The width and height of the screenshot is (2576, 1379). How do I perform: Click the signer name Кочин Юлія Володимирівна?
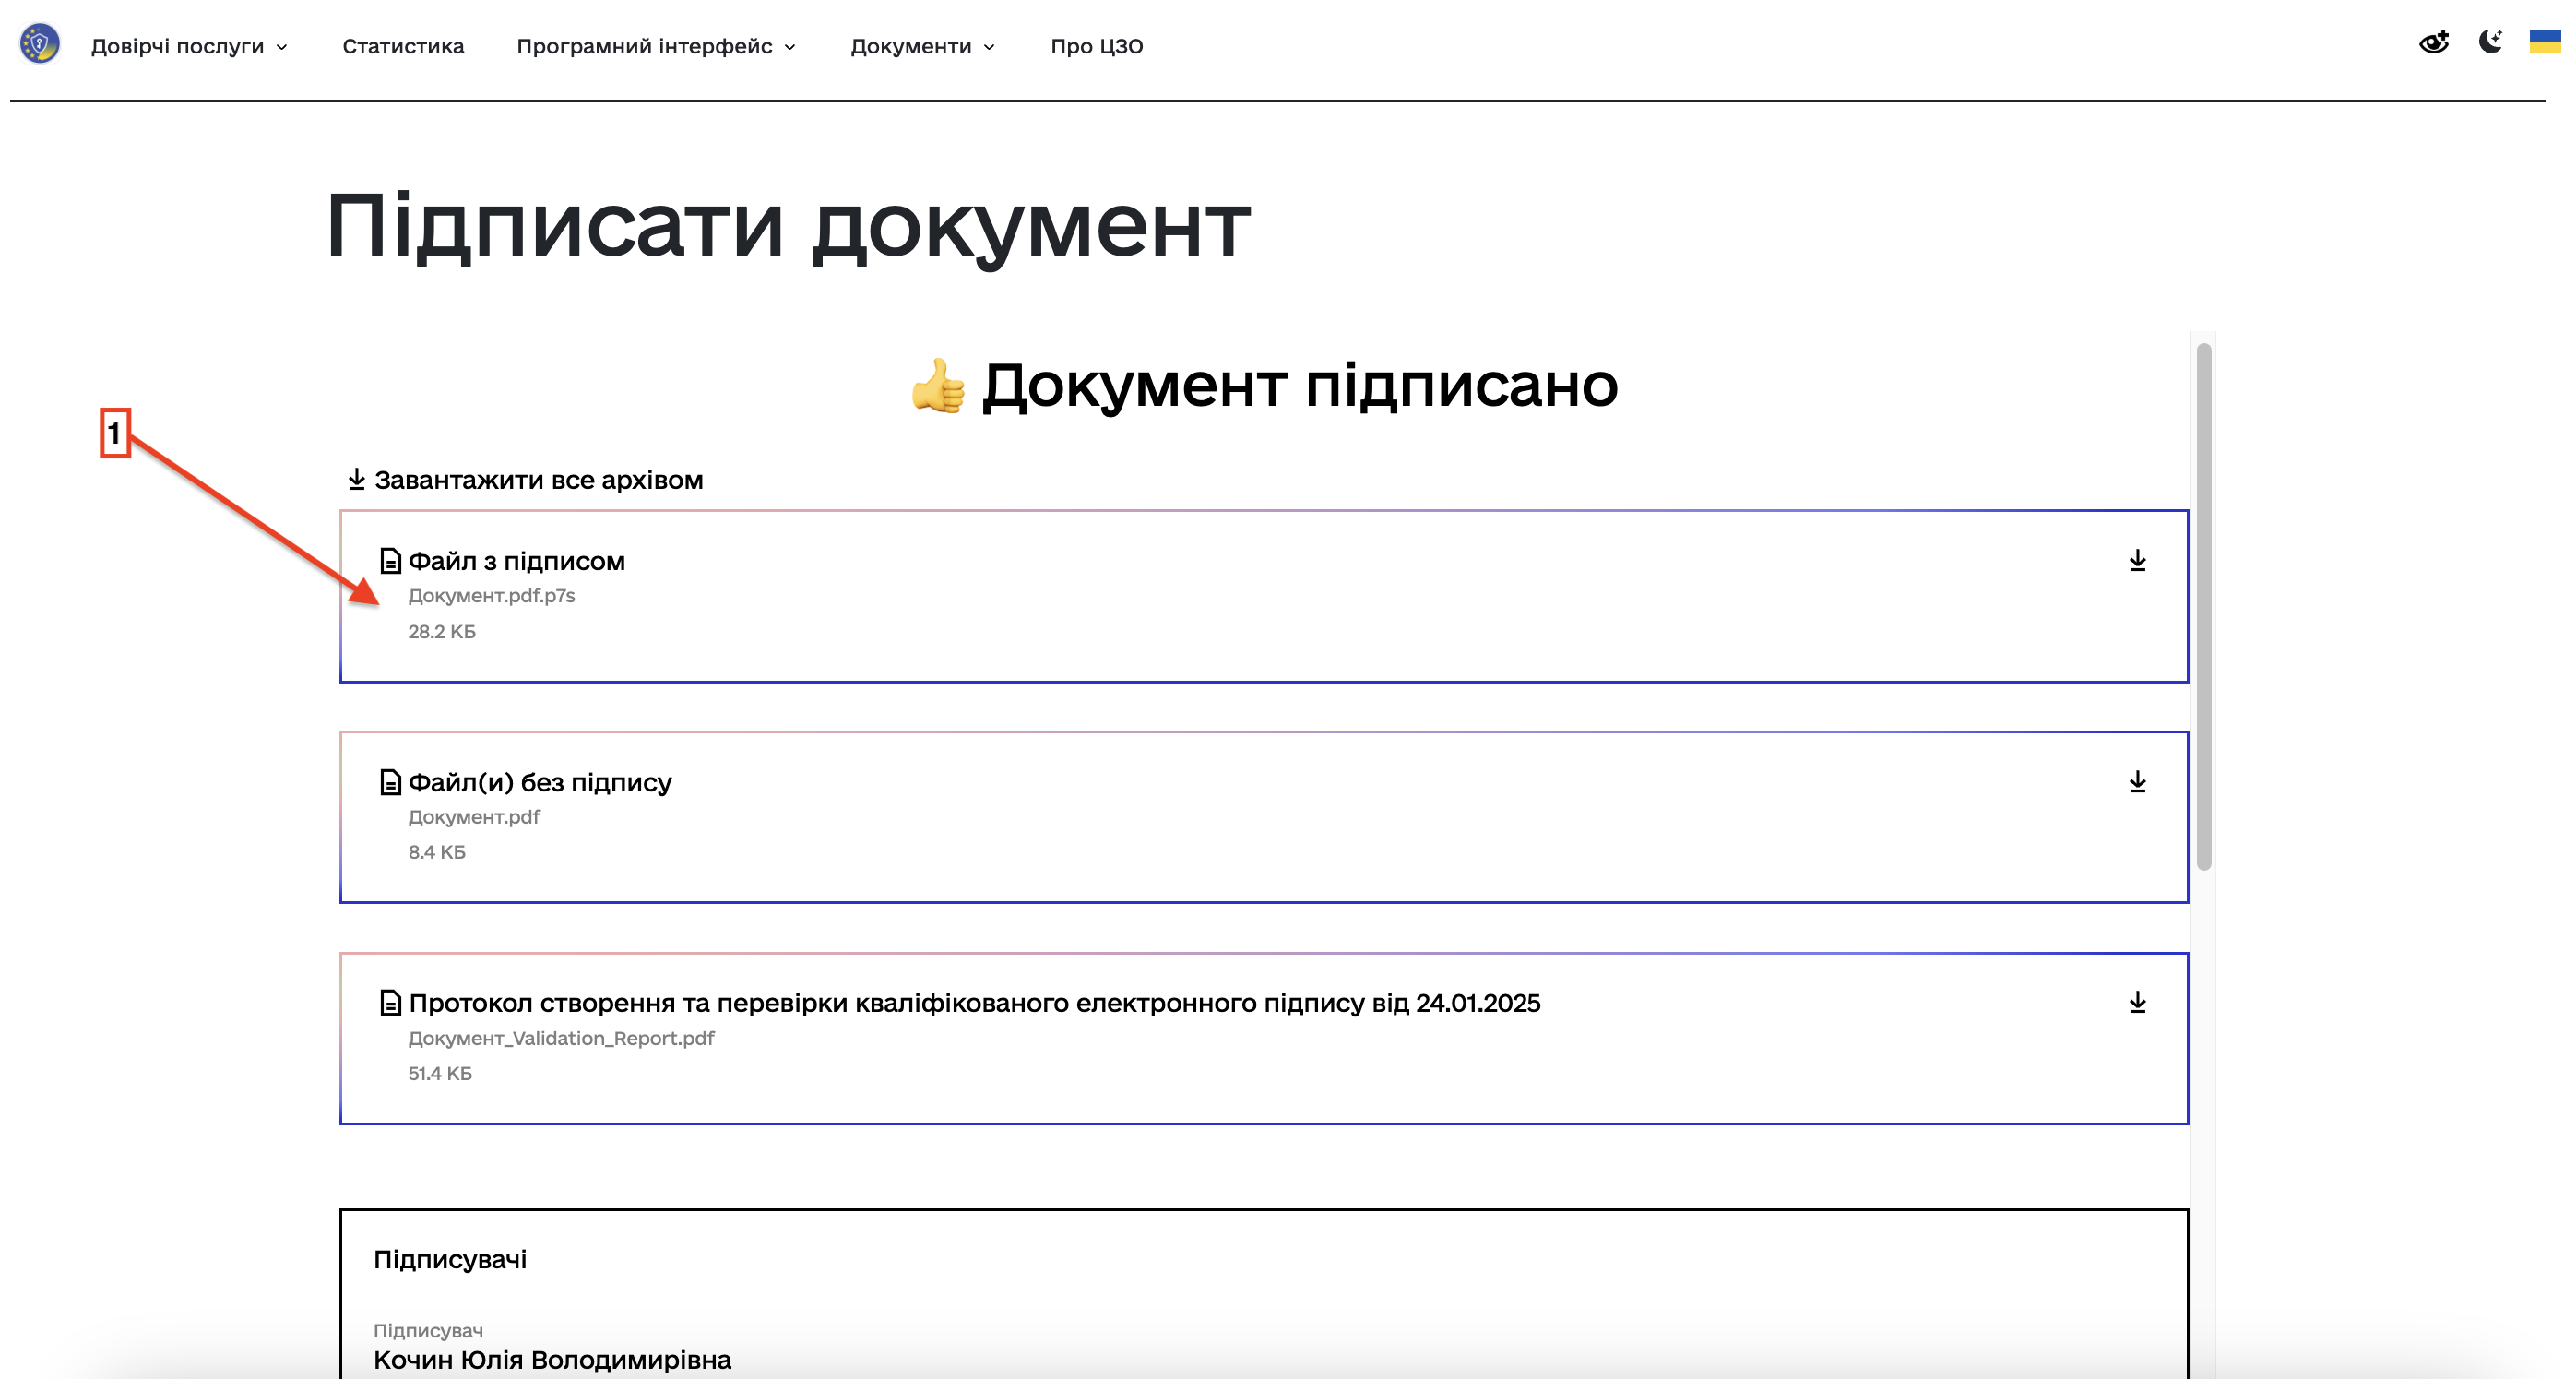pos(552,1359)
